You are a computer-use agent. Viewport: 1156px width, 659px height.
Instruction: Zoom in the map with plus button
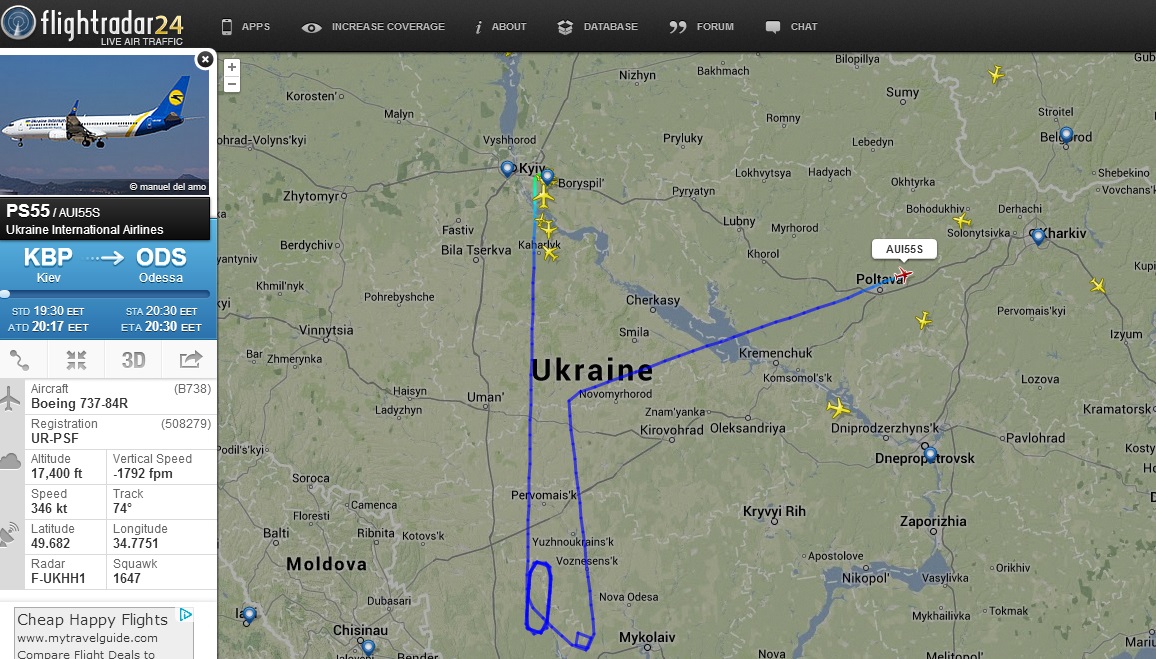click(x=231, y=67)
